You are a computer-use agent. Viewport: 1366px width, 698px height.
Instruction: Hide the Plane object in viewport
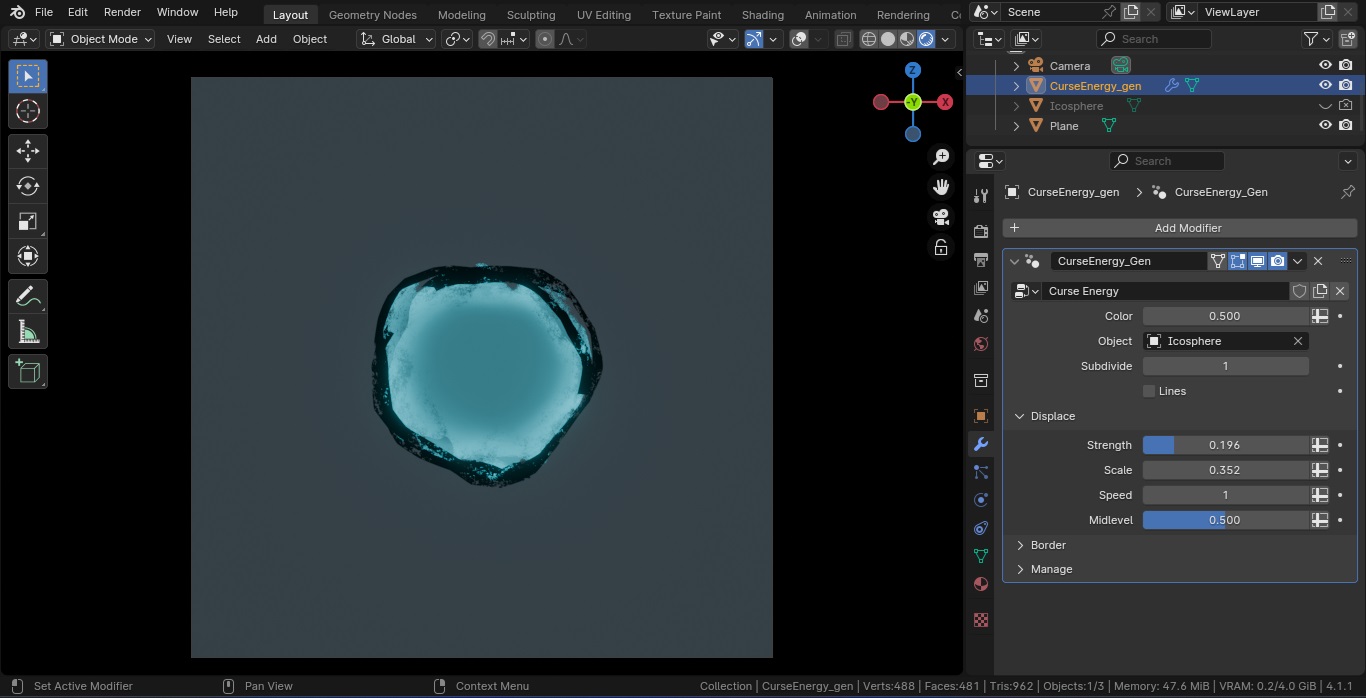tap(1325, 126)
